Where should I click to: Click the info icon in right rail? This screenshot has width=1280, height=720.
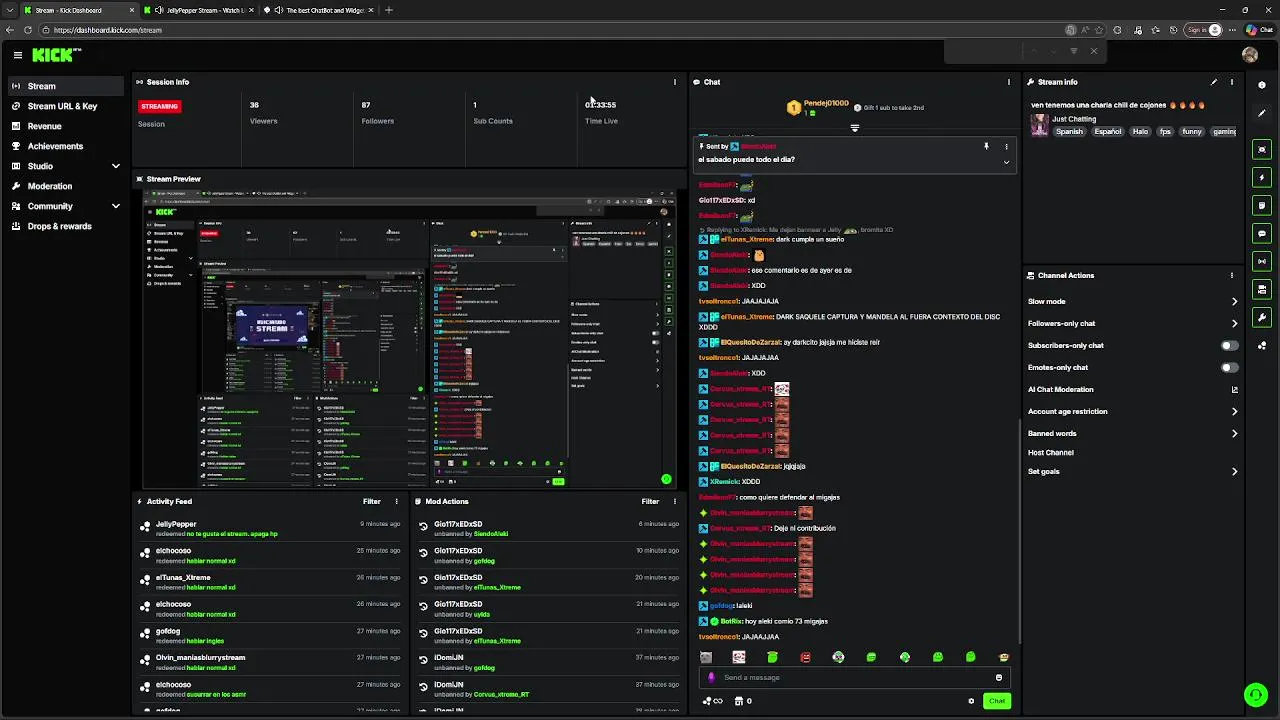click(x=1262, y=85)
